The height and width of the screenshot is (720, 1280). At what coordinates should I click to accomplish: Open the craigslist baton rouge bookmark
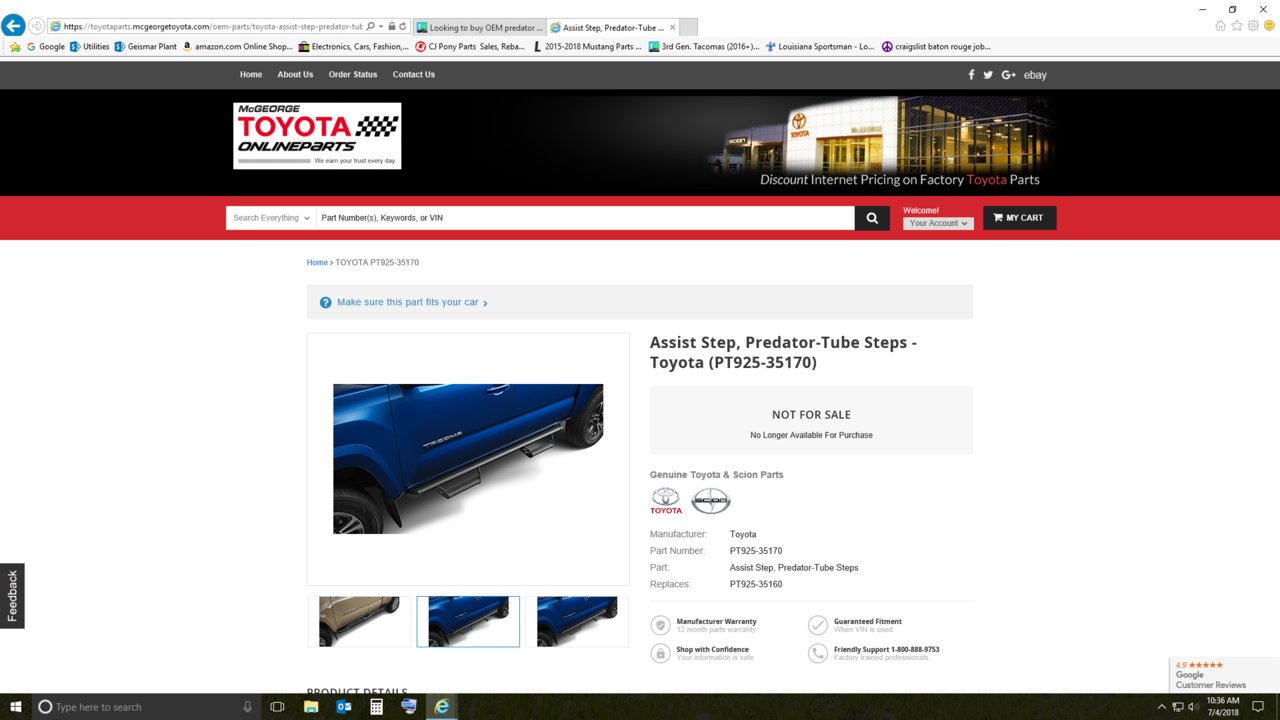click(936, 47)
